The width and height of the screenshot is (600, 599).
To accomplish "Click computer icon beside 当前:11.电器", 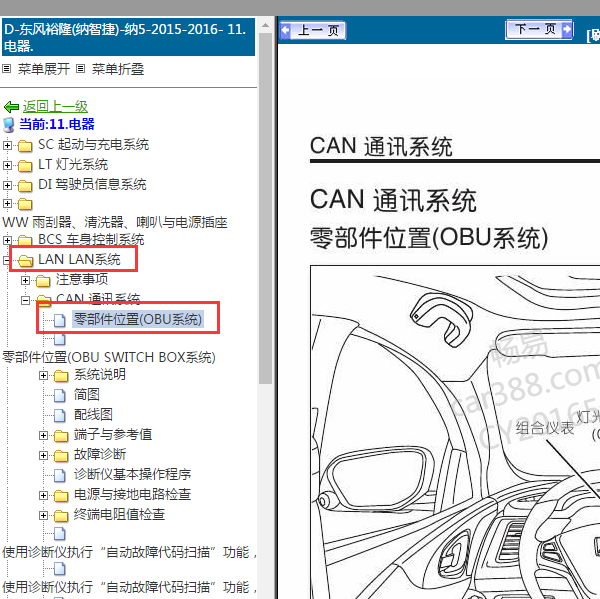I will click(x=8, y=125).
